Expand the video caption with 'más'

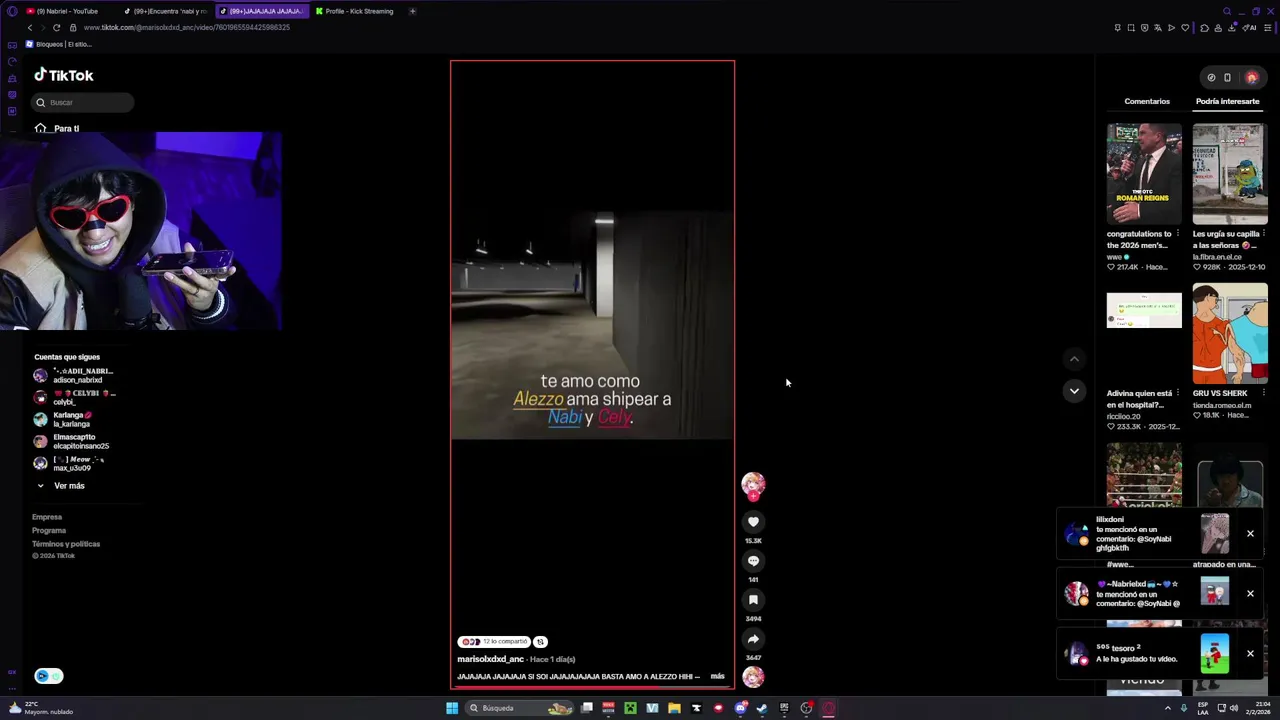coord(717,677)
